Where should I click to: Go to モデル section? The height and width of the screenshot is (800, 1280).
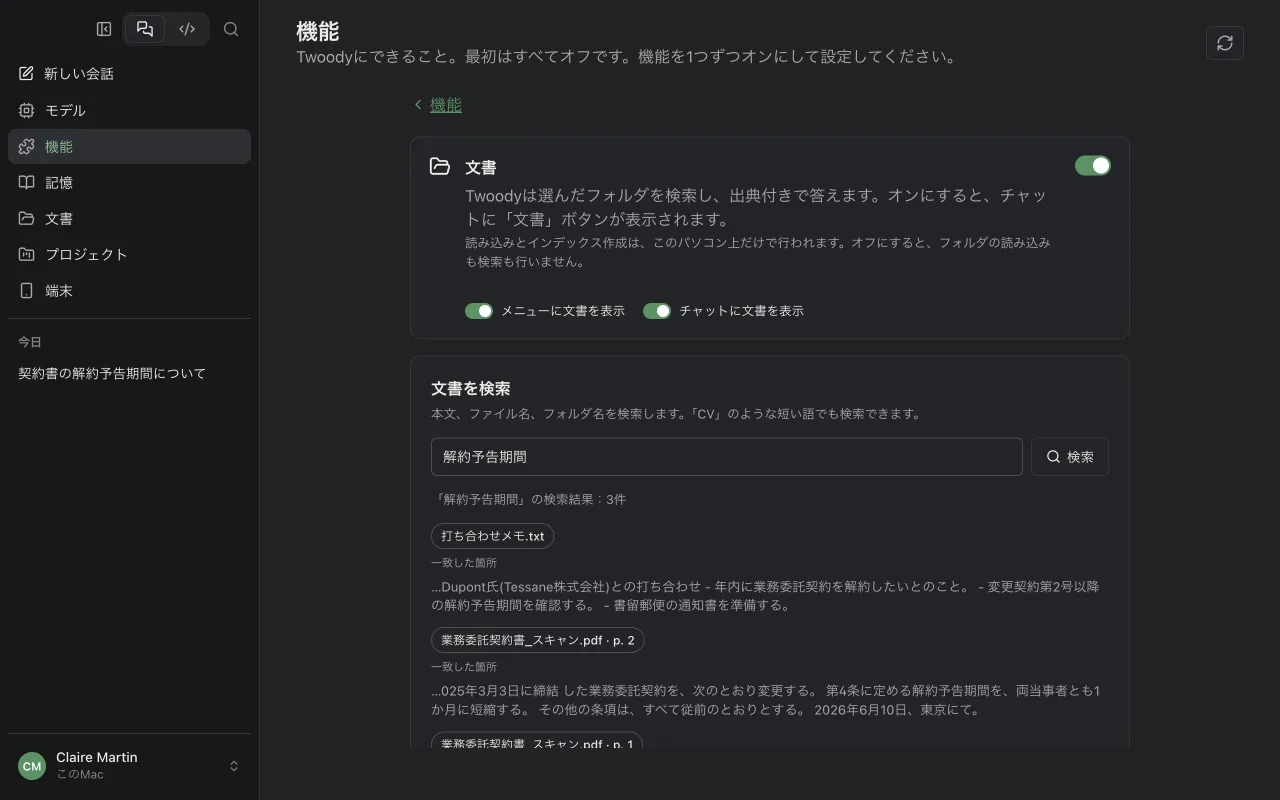130,110
